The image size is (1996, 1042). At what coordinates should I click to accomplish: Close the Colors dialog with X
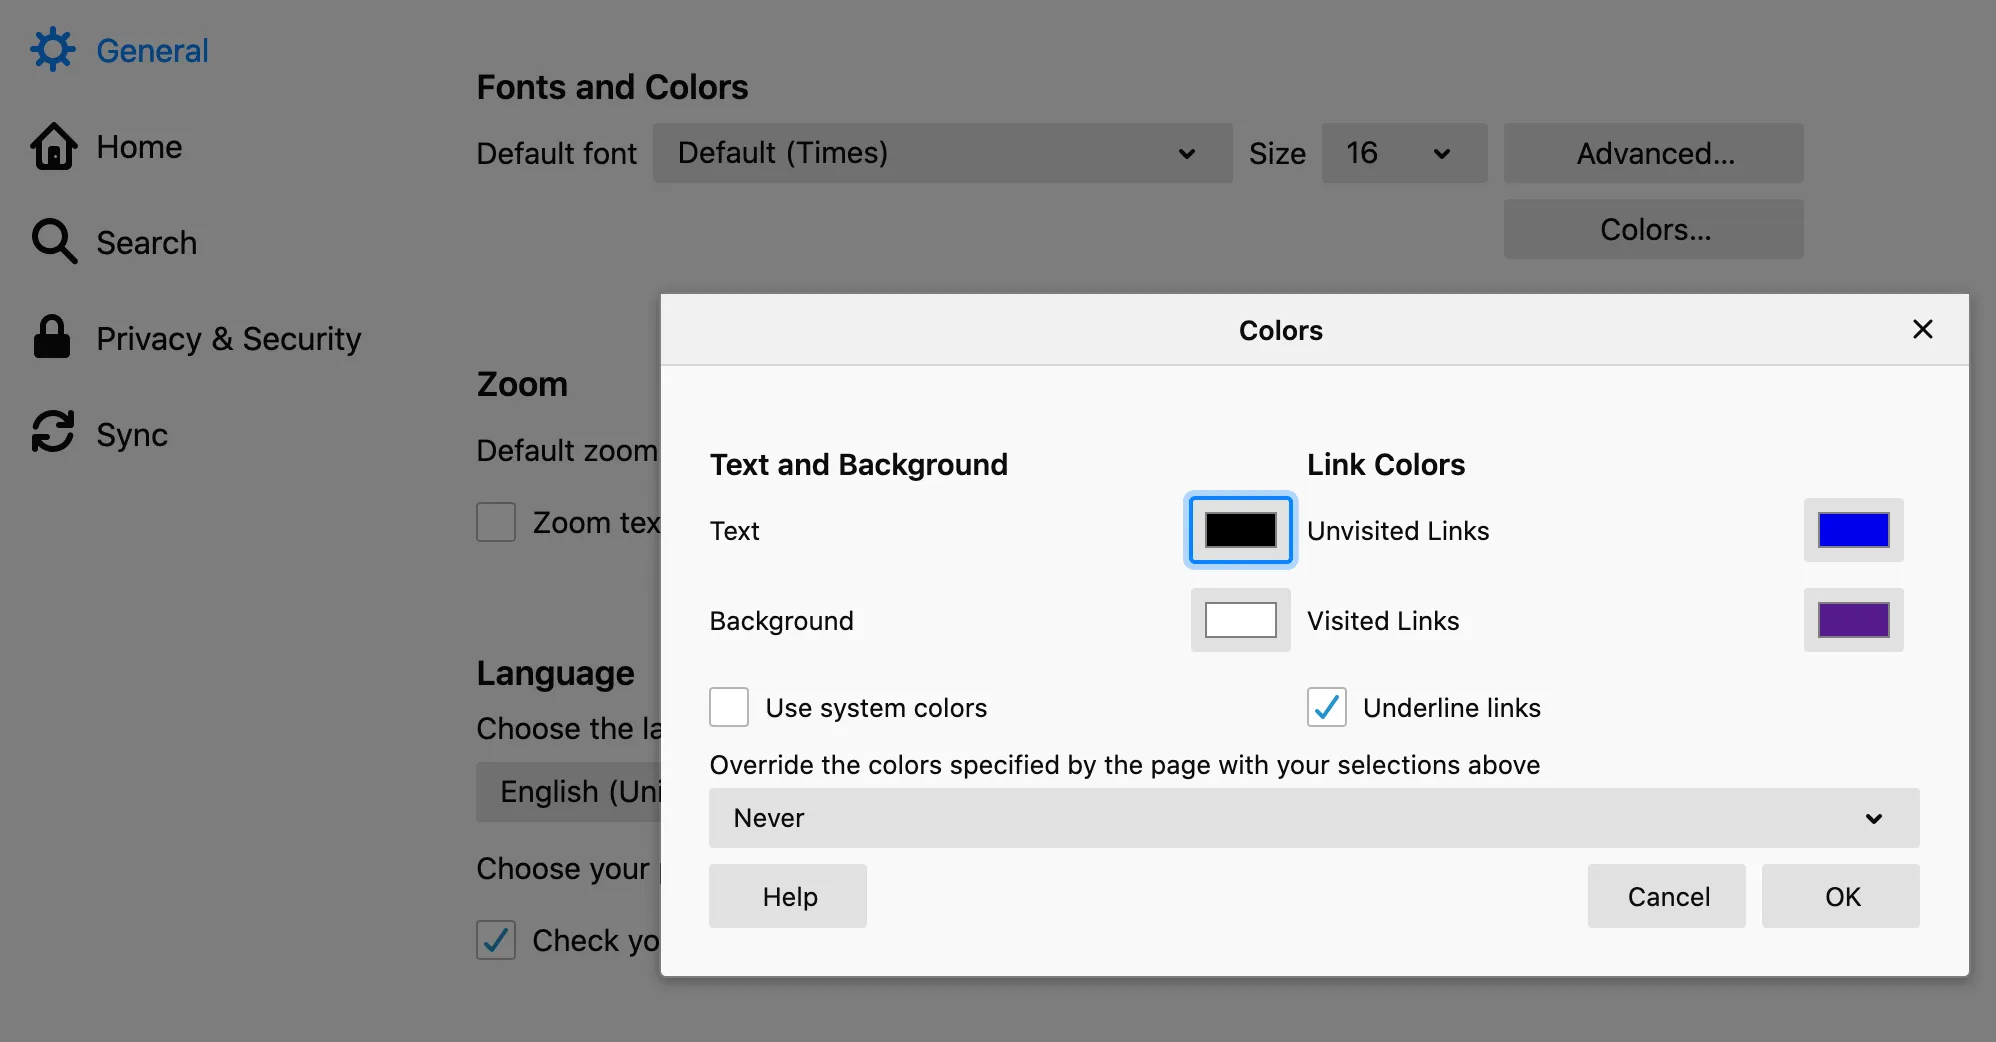pos(1922,329)
